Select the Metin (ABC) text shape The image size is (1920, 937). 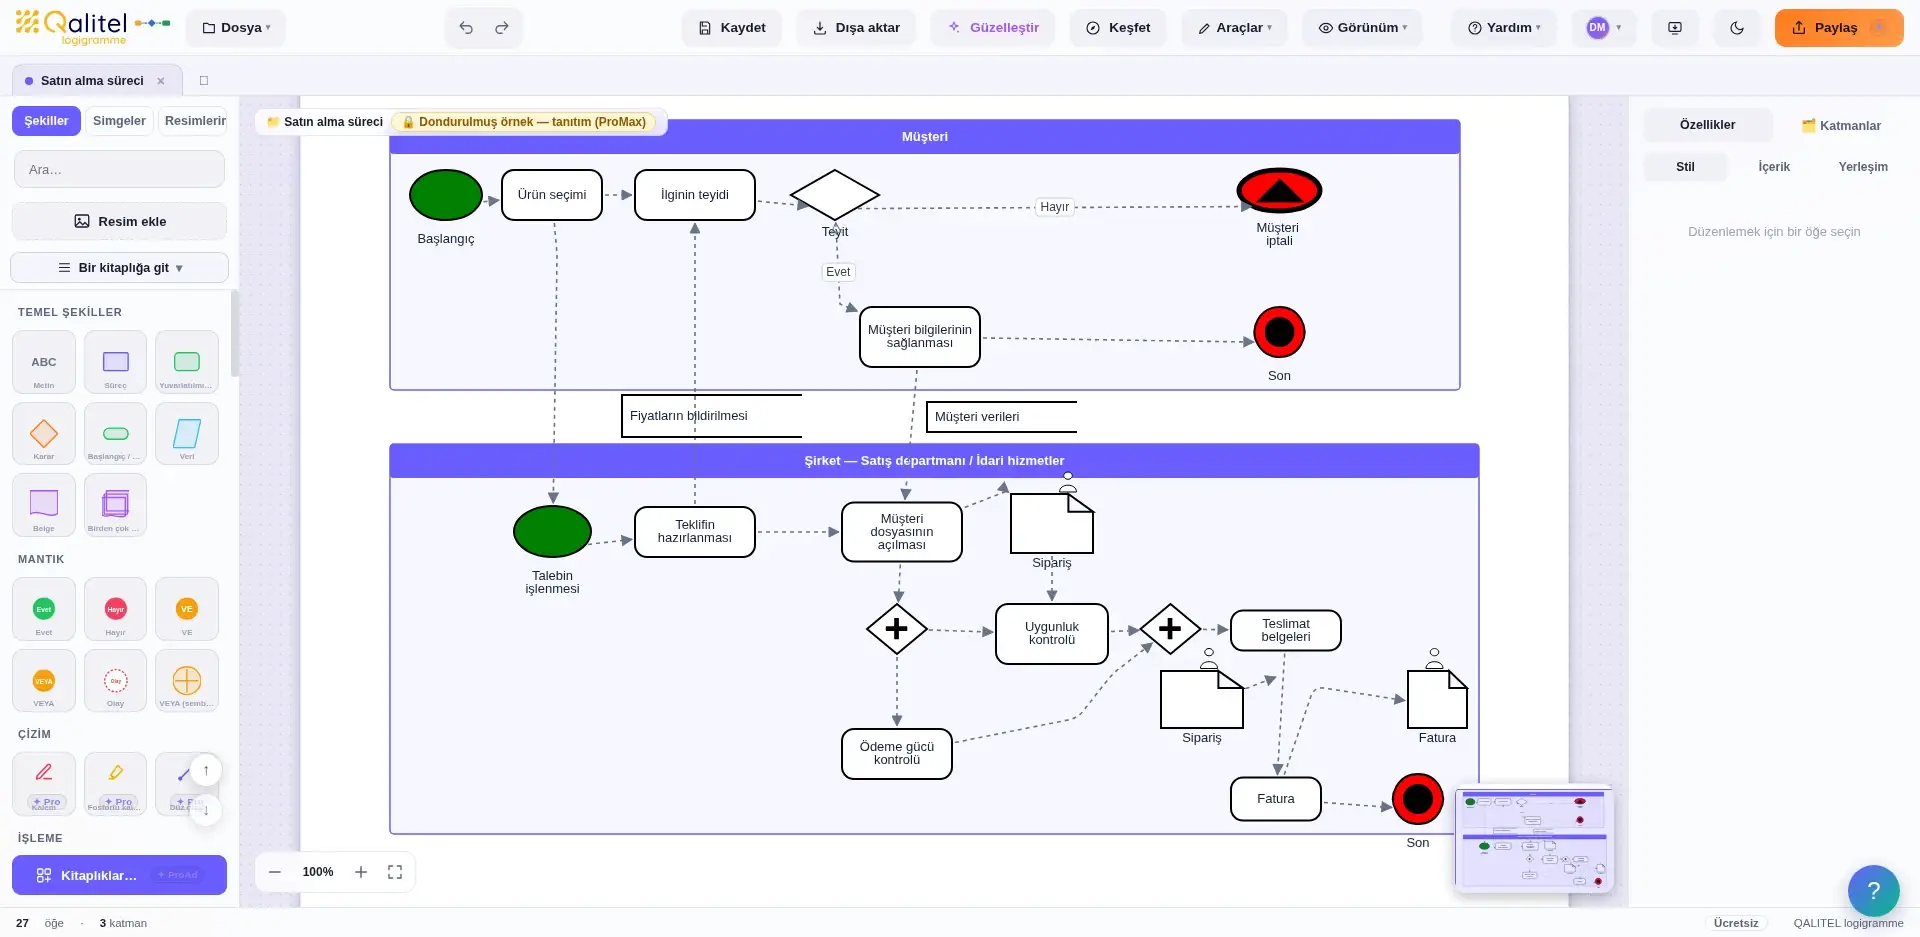pyautogui.click(x=44, y=362)
